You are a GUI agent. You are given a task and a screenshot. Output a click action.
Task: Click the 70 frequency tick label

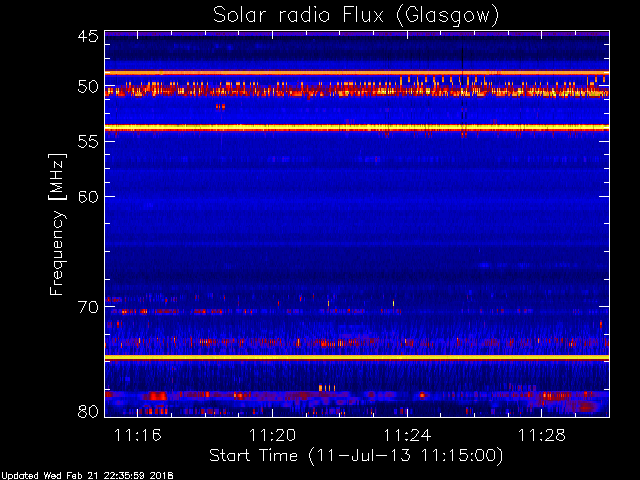pos(88,307)
